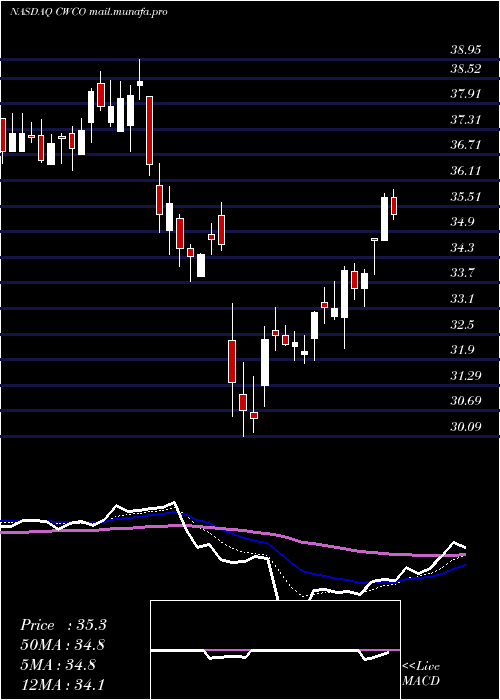The image size is (500, 700).
Task: Click the 35.51 price axis label
Action: 465,197
